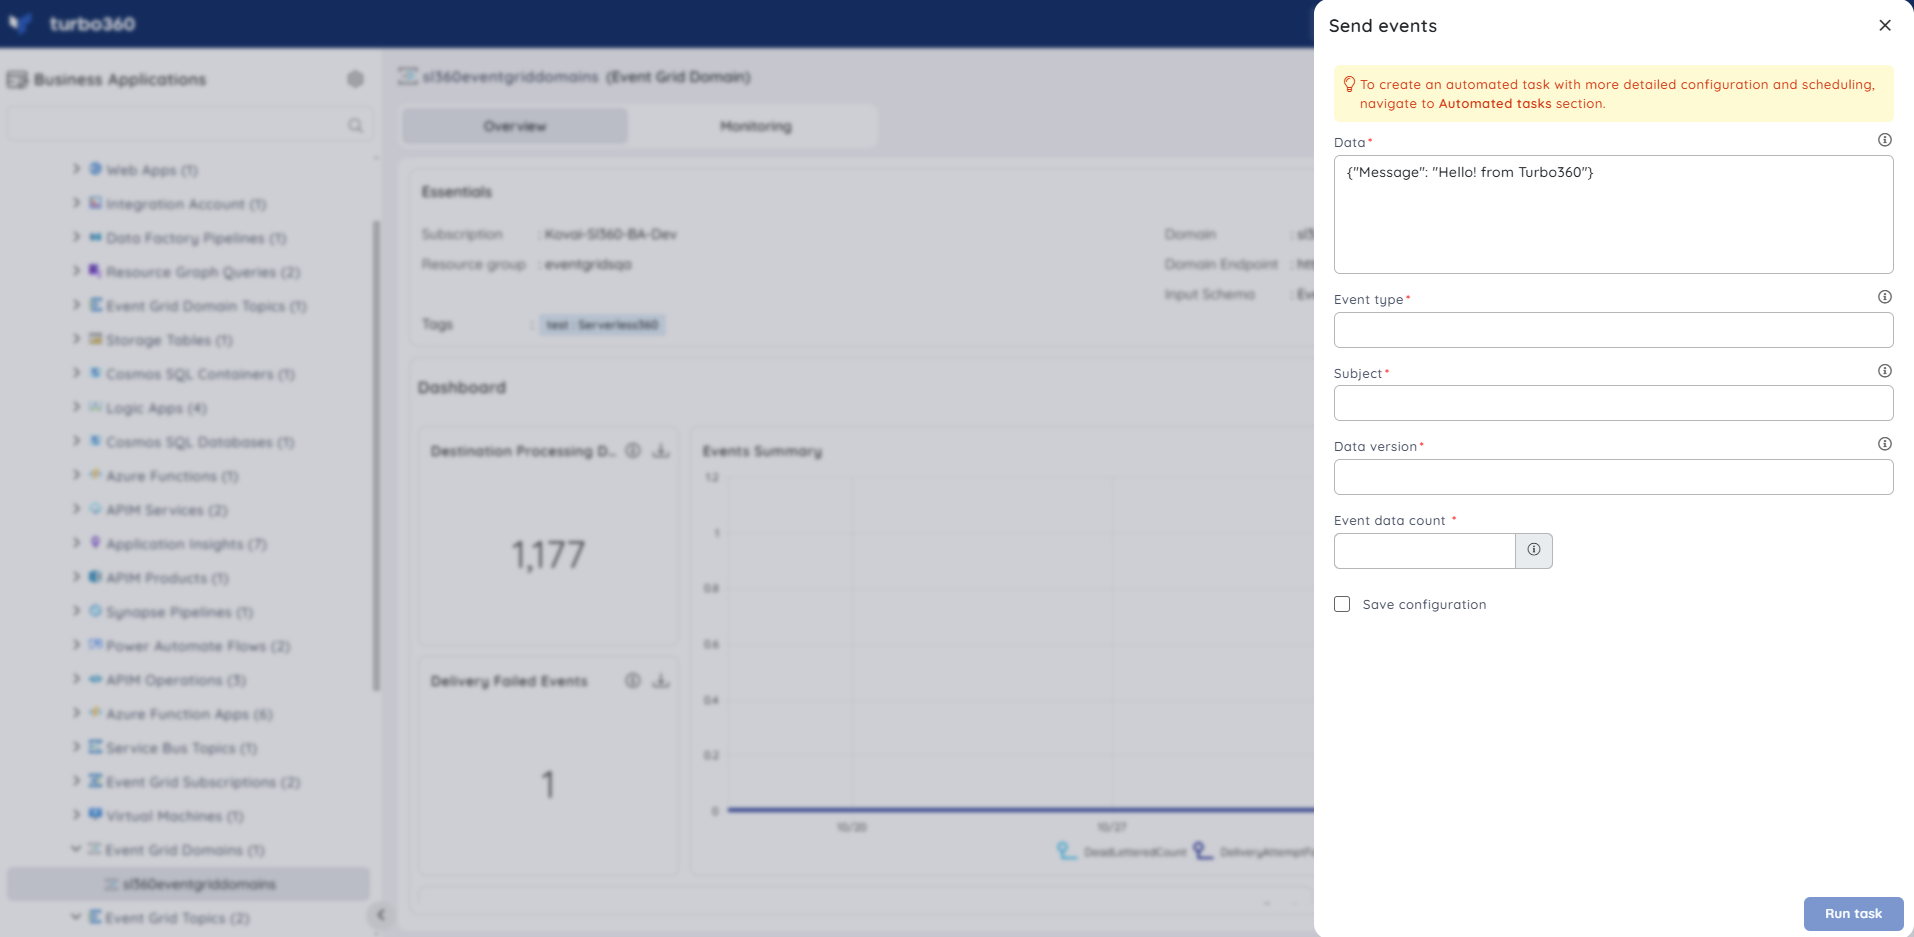Select Event Grid Subscriptions tree item
This screenshot has width=1914, height=937.
click(203, 782)
